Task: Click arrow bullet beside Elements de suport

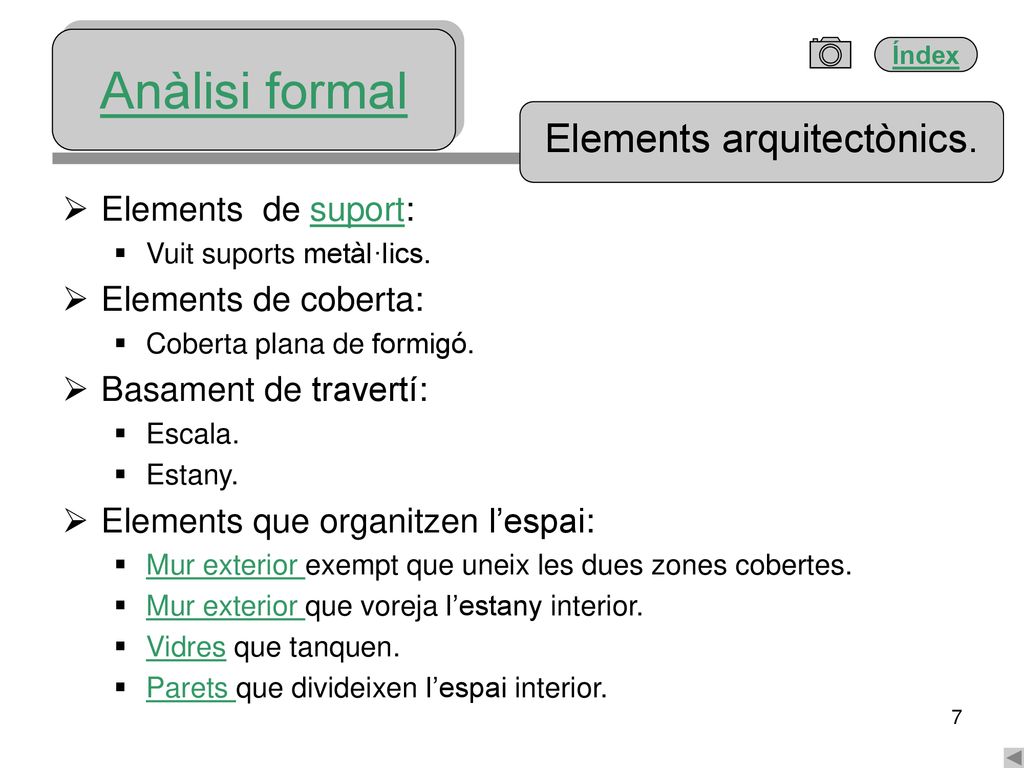Action: tap(76, 210)
